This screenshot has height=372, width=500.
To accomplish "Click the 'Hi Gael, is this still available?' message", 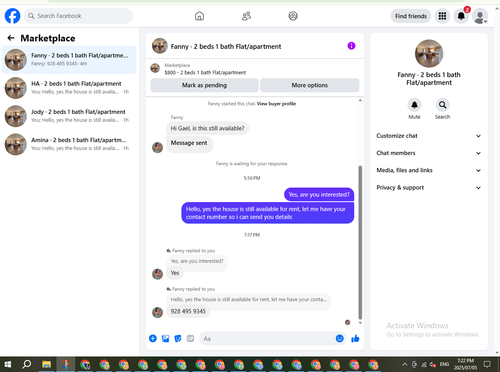I will click(x=207, y=128).
